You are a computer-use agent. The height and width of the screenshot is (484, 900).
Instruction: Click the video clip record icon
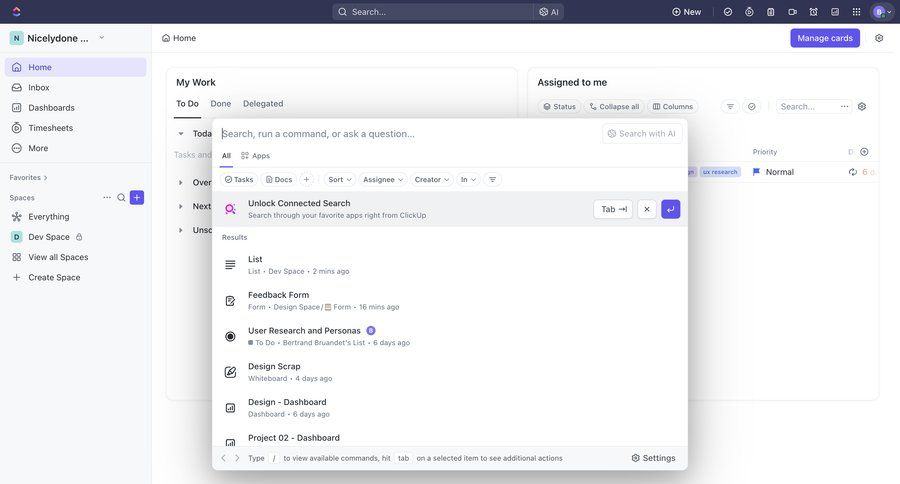click(x=792, y=11)
